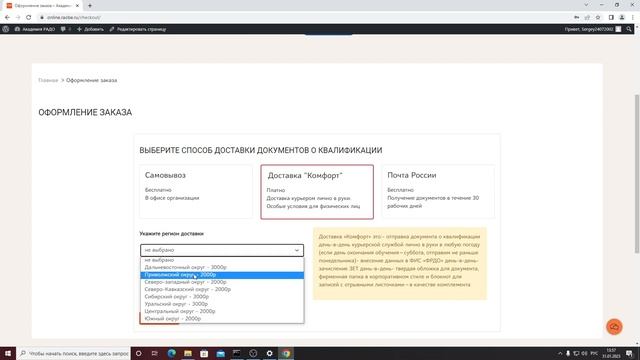The width and height of the screenshot is (640, 360).
Task: Open the orange chat widget button
Action: click(614, 327)
